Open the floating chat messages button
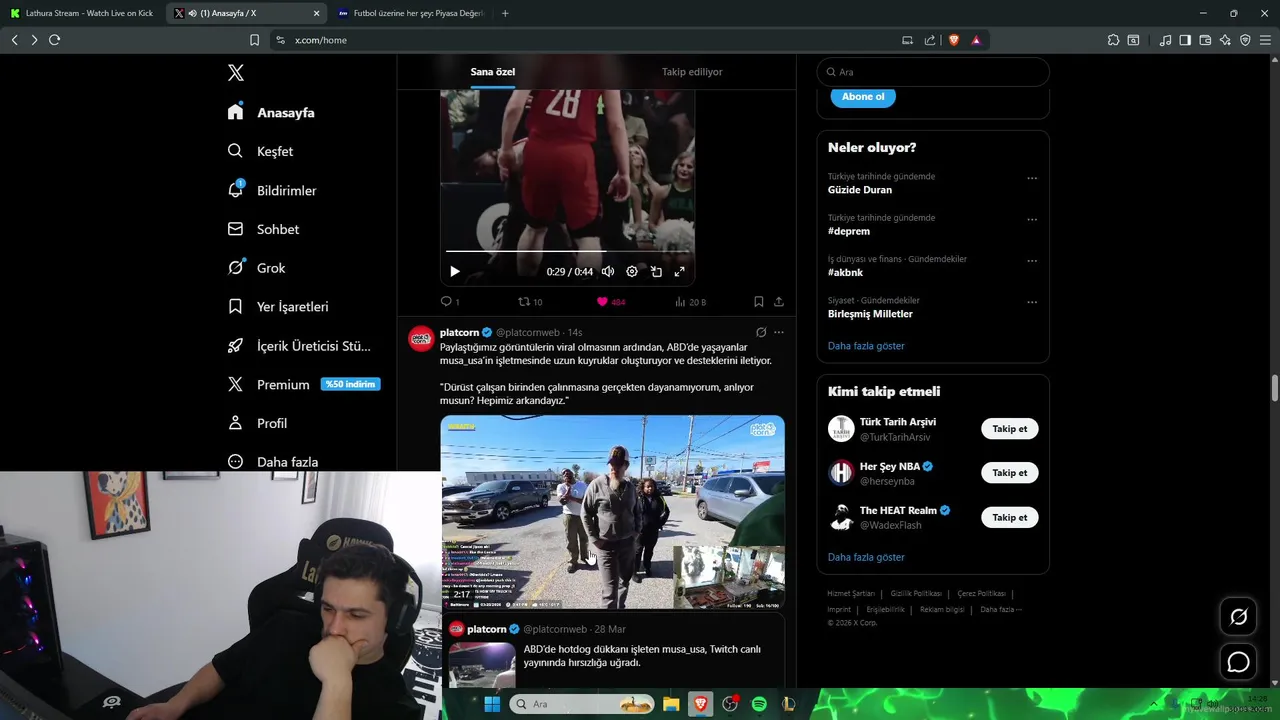The width and height of the screenshot is (1280, 720). click(1238, 662)
